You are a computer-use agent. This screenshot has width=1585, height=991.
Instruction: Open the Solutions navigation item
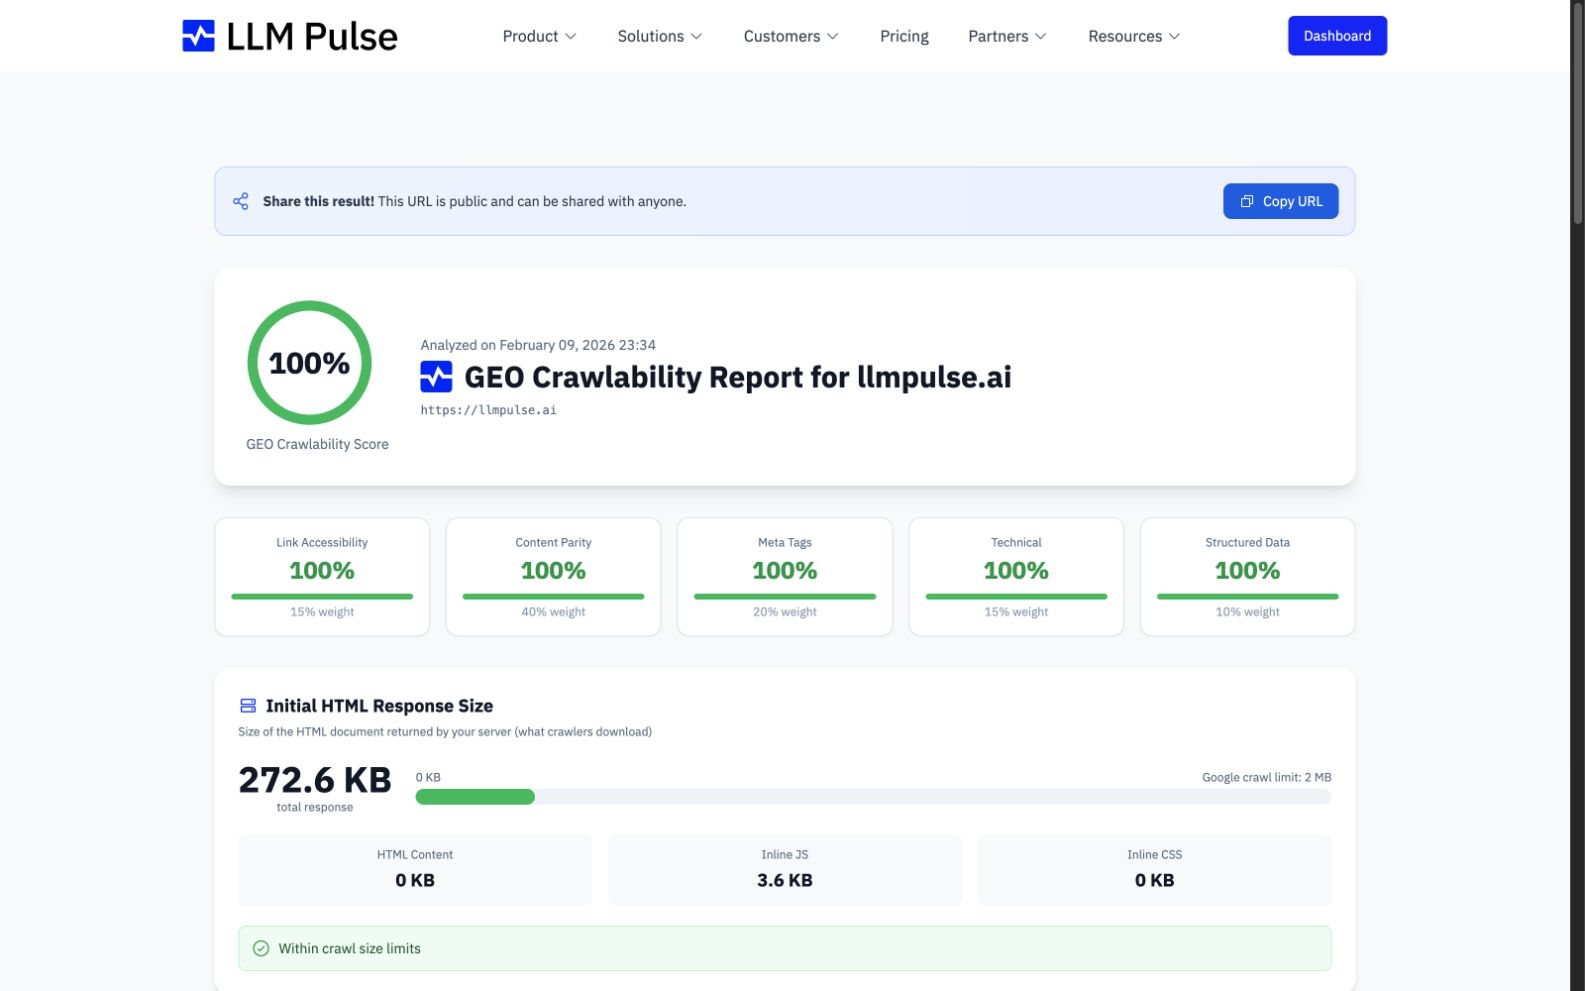[x=660, y=36]
